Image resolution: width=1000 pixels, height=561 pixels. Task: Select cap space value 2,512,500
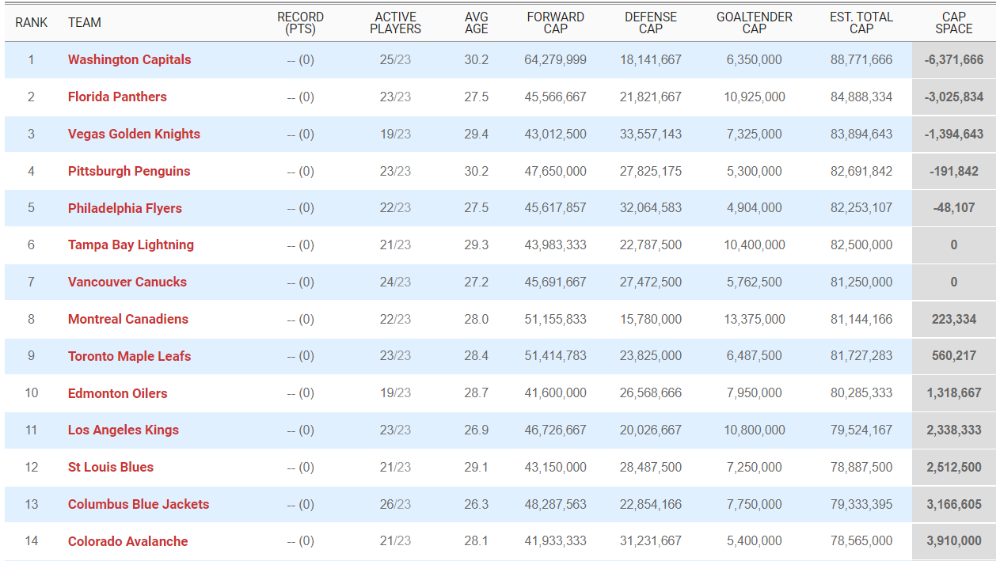pyautogui.click(x=954, y=467)
